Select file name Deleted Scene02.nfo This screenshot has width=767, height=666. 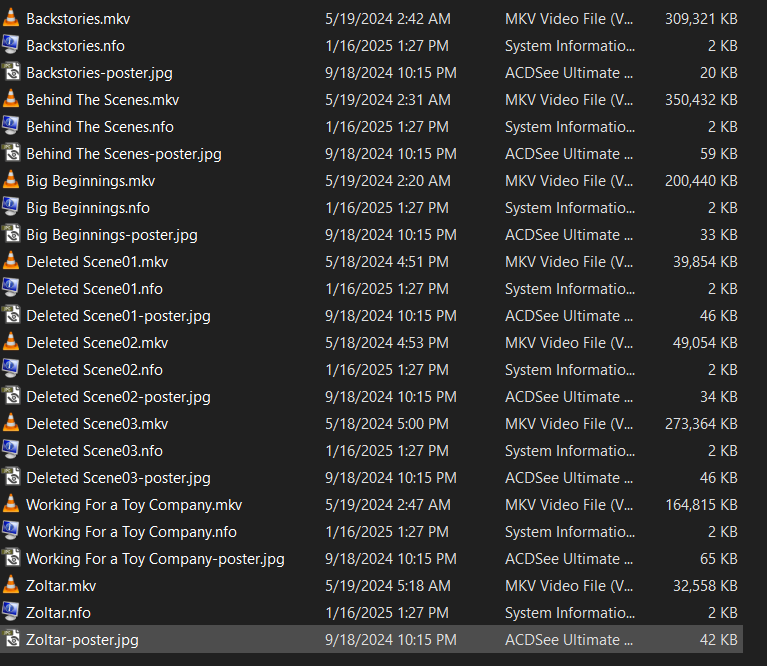pos(94,370)
